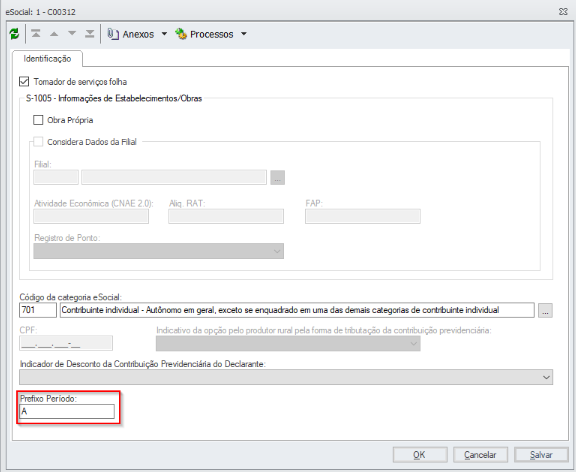The width and height of the screenshot is (576, 472).
Task: Click the FAP field
Action: point(363,216)
